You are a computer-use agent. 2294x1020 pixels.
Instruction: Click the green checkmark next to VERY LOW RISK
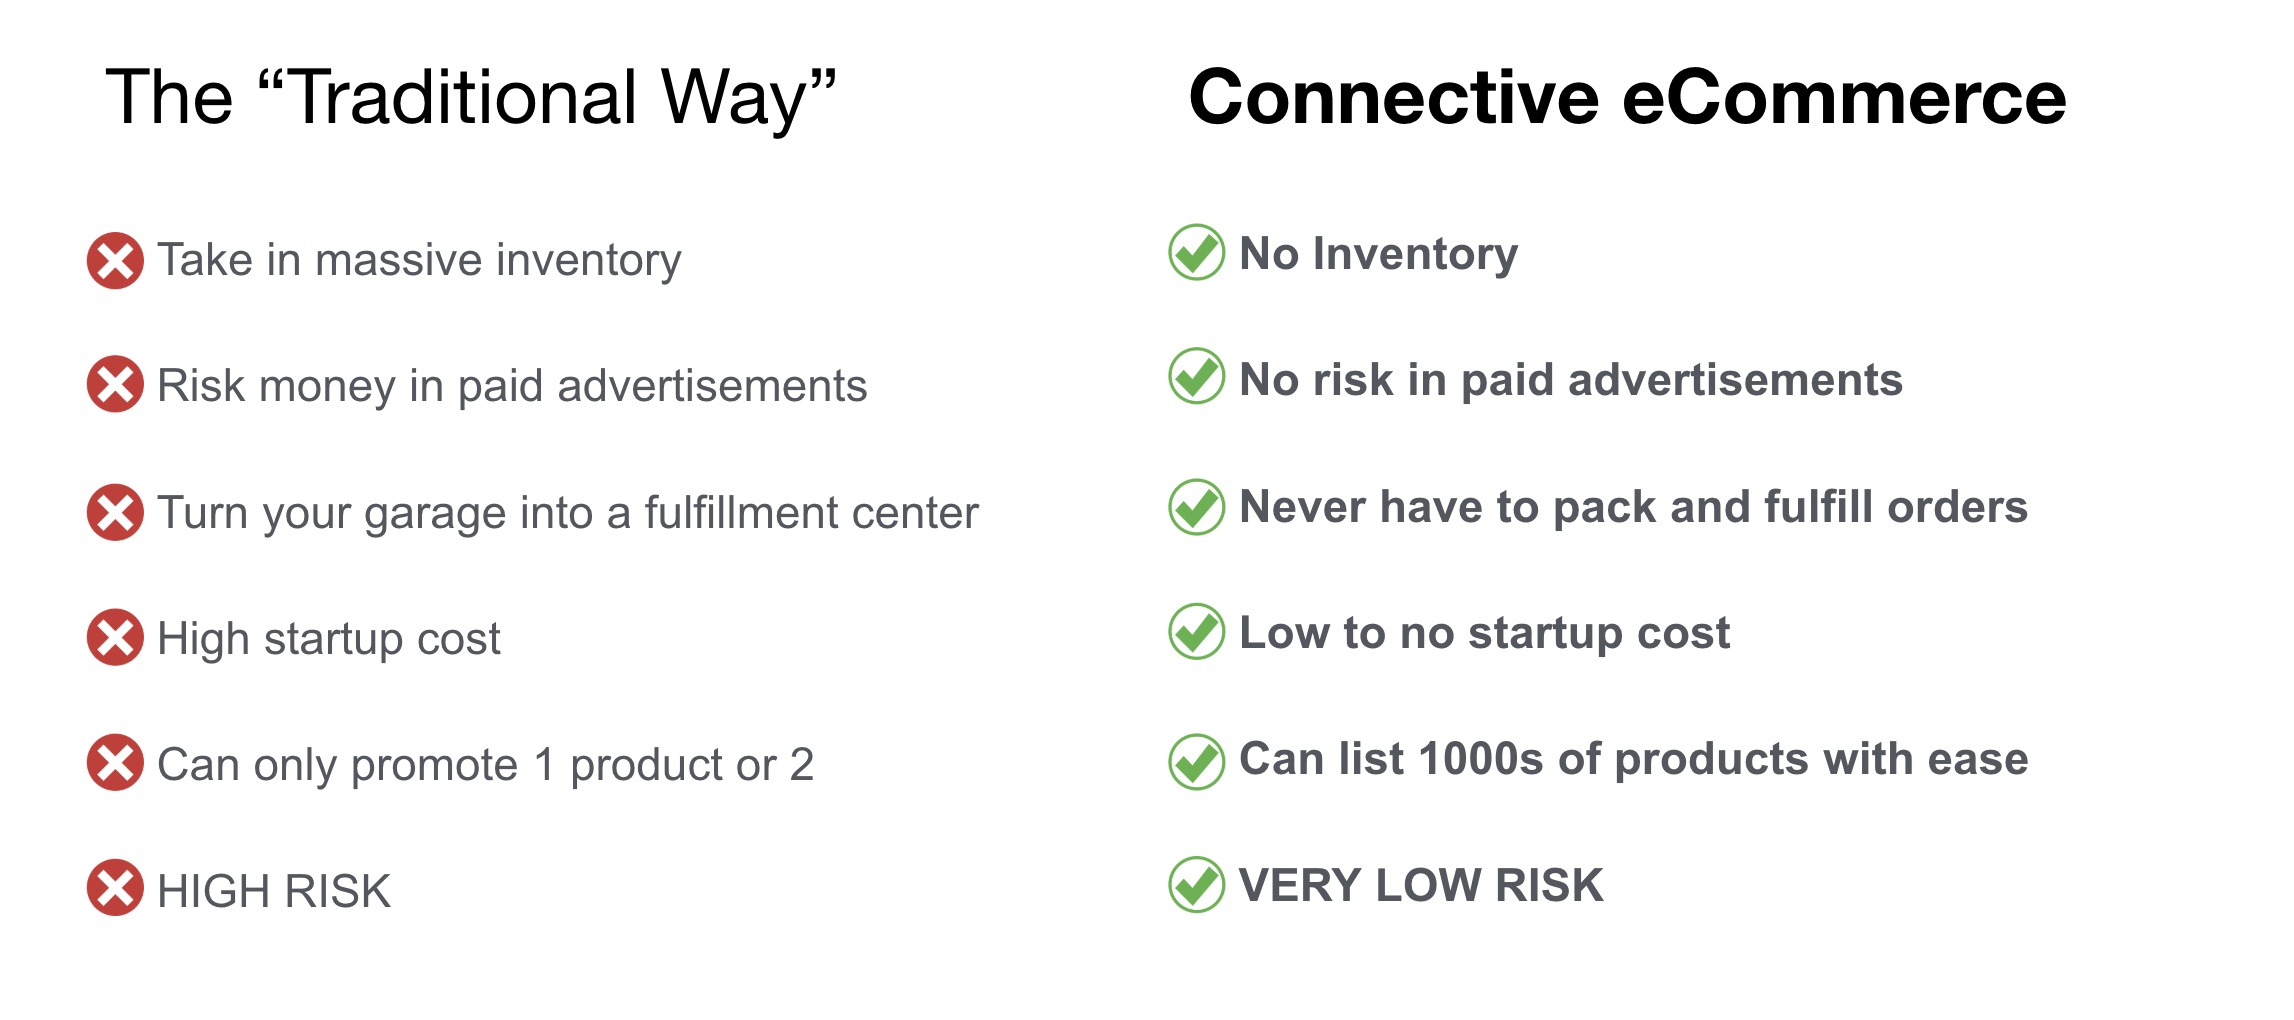point(1197,885)
